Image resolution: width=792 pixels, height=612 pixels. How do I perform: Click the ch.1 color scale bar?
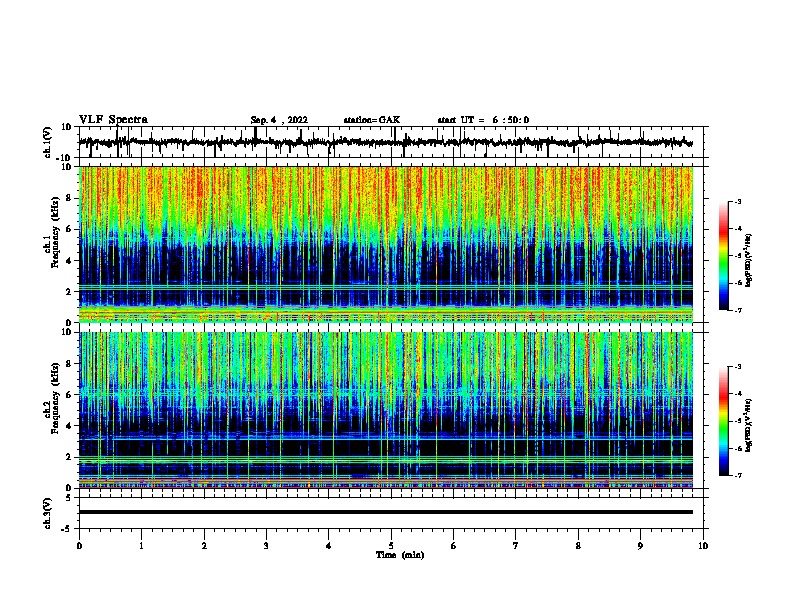click(x=724, y=256)
